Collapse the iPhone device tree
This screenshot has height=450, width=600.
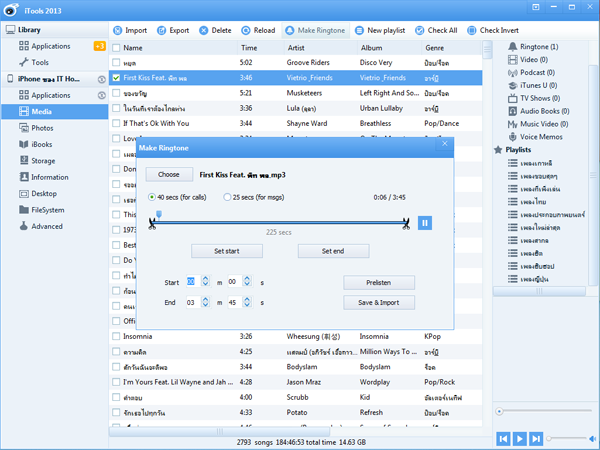coord(9,79)
